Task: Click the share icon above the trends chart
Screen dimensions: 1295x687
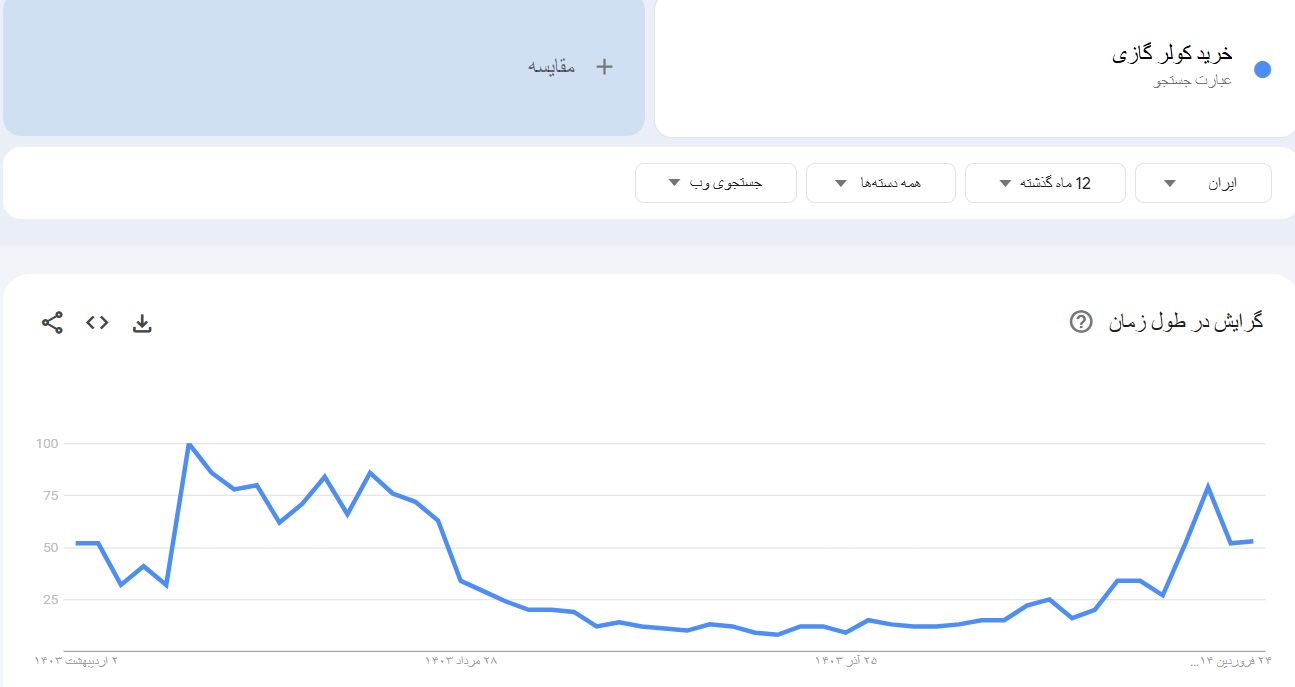Action: 50,323
